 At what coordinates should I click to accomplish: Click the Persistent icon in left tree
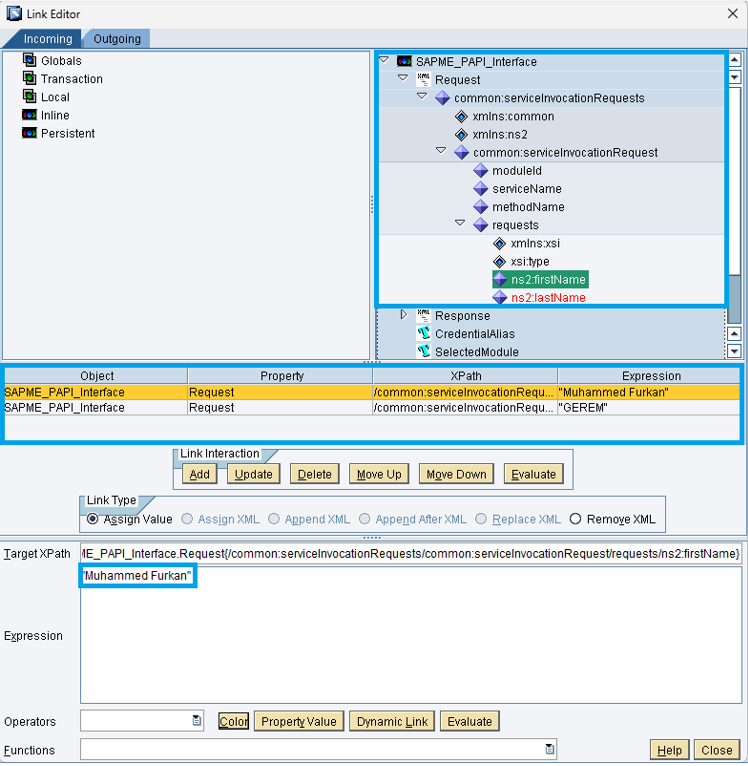[x=30, y=133]
